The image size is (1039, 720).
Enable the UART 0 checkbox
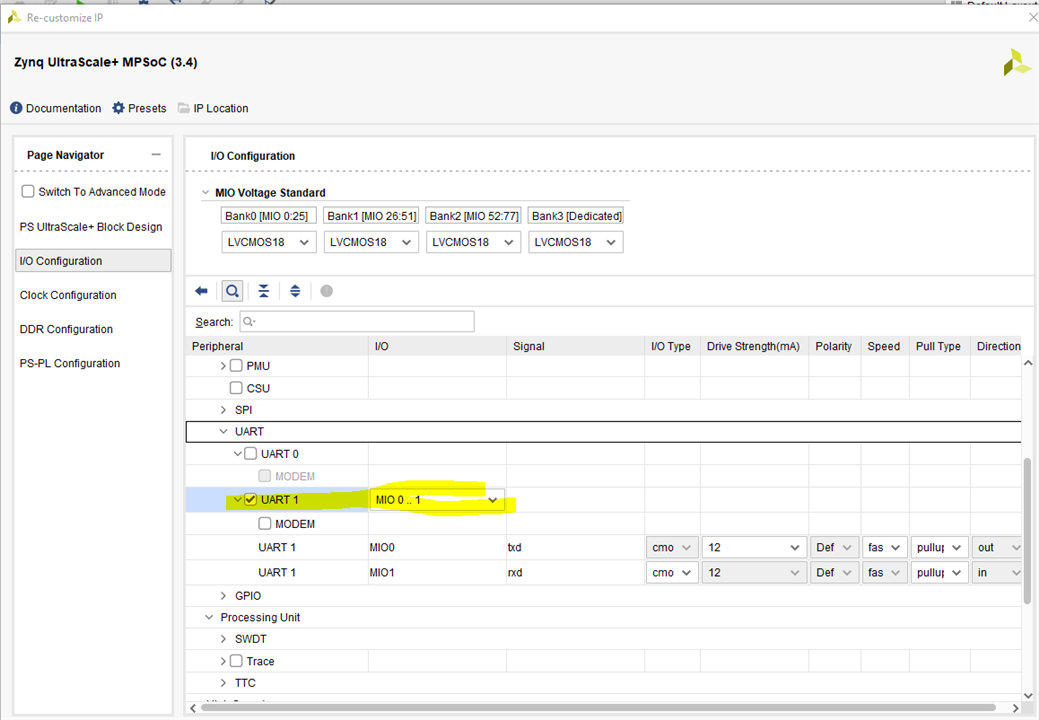(x=250, y=454)
